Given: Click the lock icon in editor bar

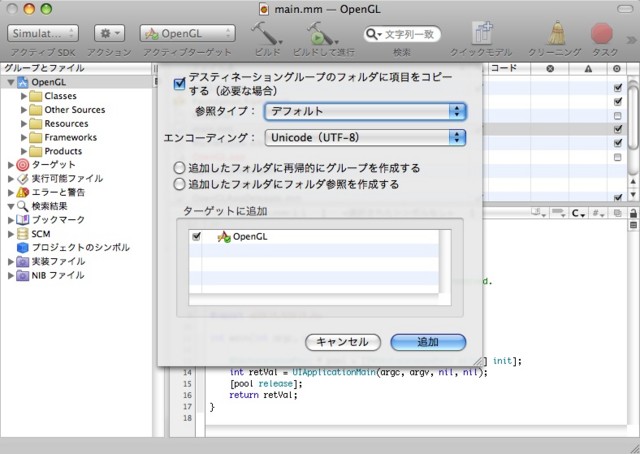Looking at the screenshot, I should [633, 213].
